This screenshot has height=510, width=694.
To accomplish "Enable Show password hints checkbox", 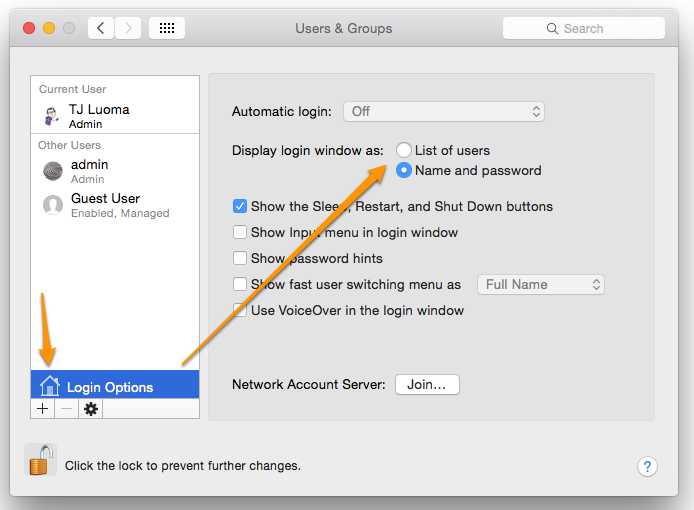I will pos(240,258).
